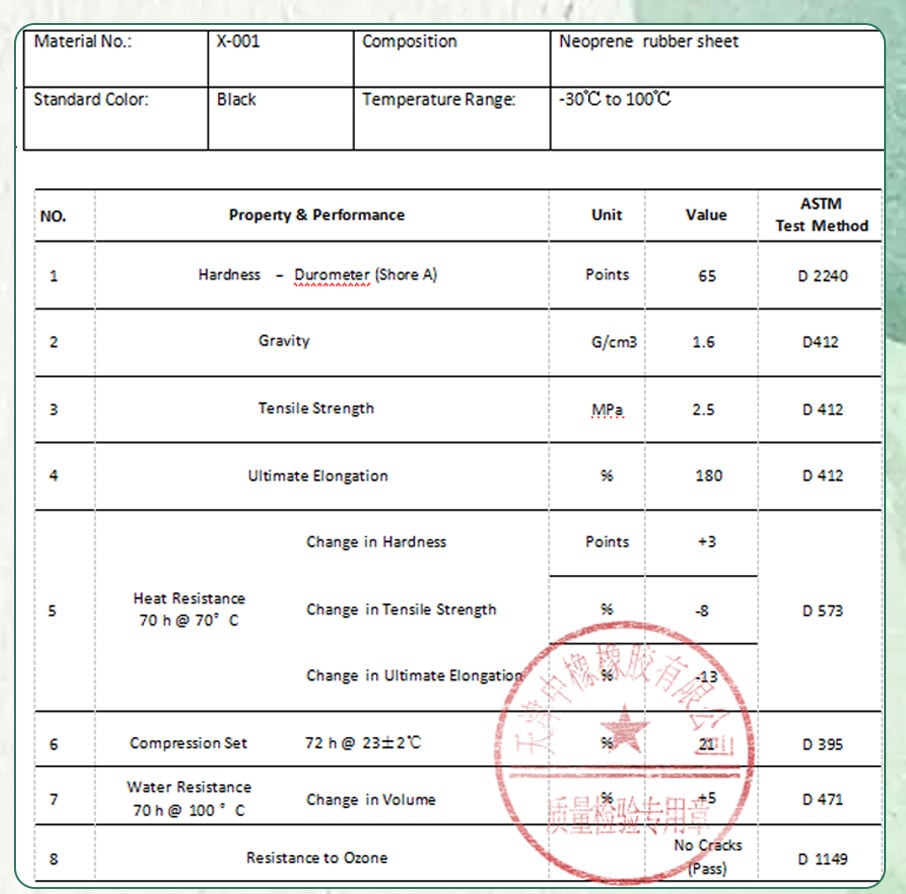The image size is (906, 894).
Task: Select the test method 'D 395'
Action: coord(823,744)
